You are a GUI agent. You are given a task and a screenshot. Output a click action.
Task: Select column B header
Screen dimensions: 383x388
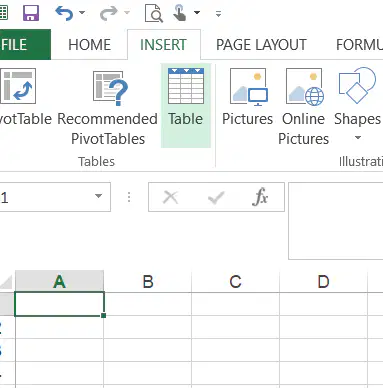tap(148, 282)
